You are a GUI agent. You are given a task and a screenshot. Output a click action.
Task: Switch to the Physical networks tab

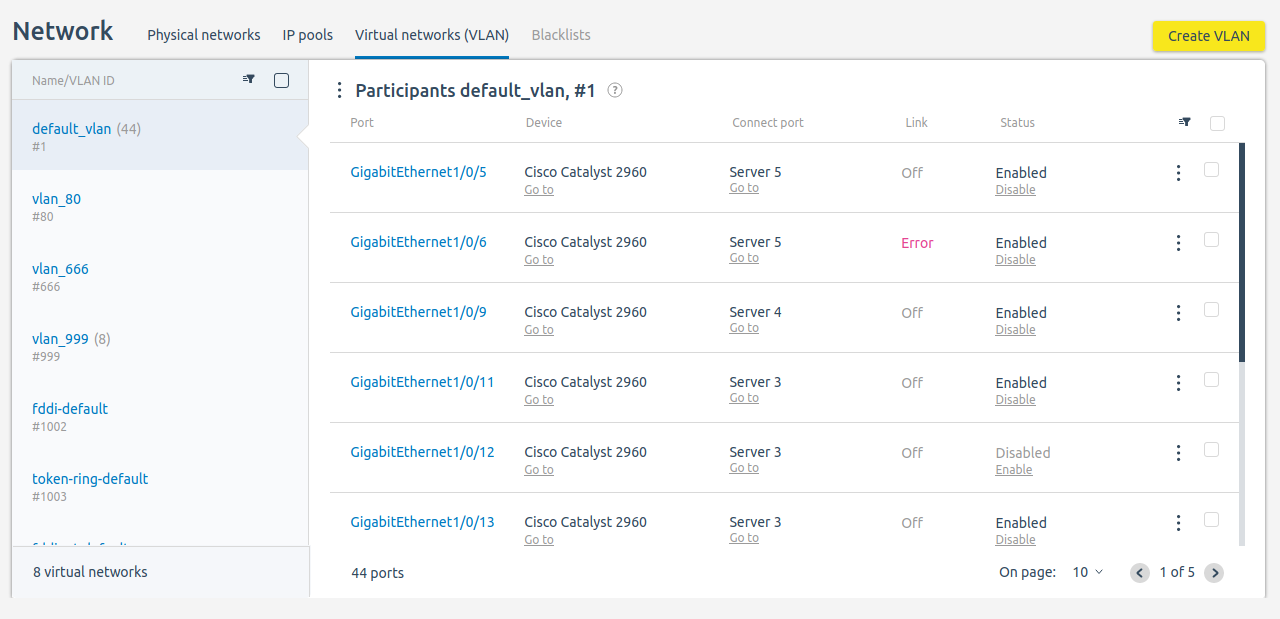point(204,35)
